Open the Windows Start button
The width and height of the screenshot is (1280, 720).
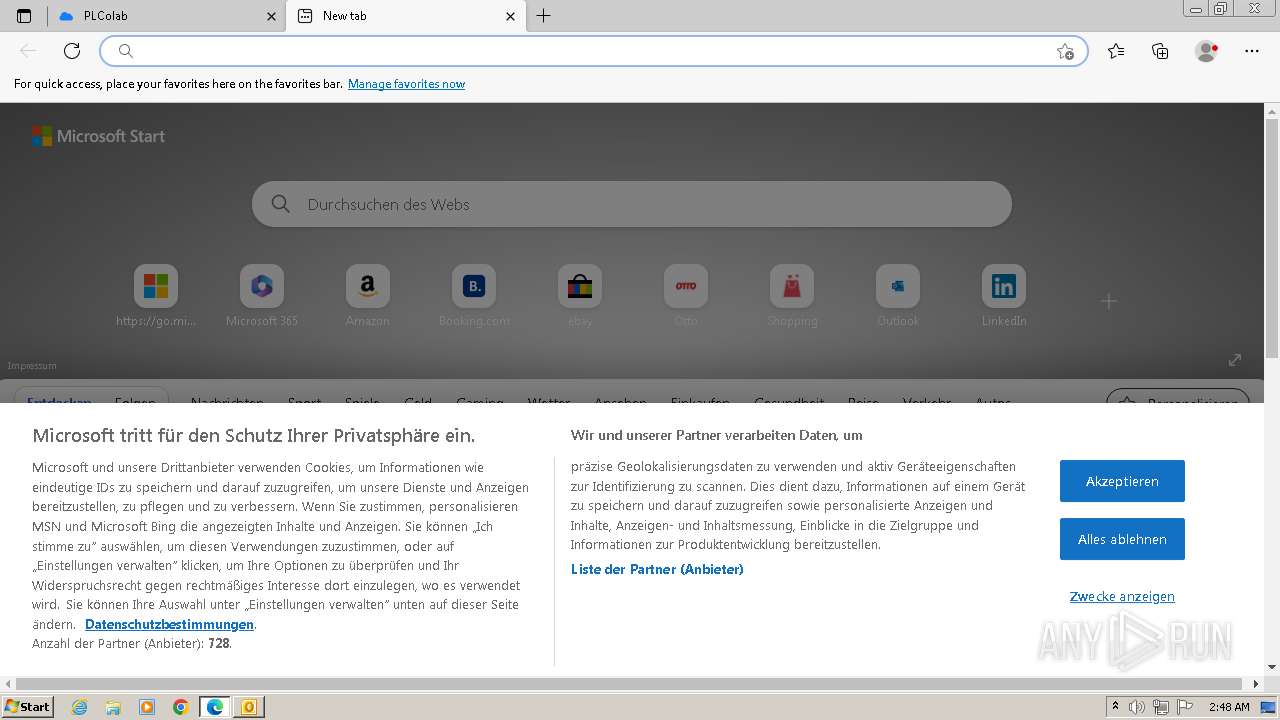[x=28, y=706]
